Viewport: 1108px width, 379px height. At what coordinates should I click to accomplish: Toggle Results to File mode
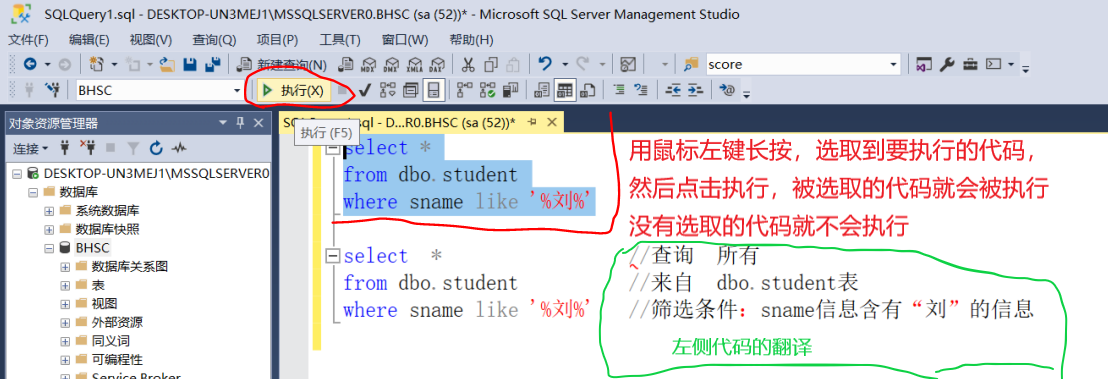coord(587,90)
